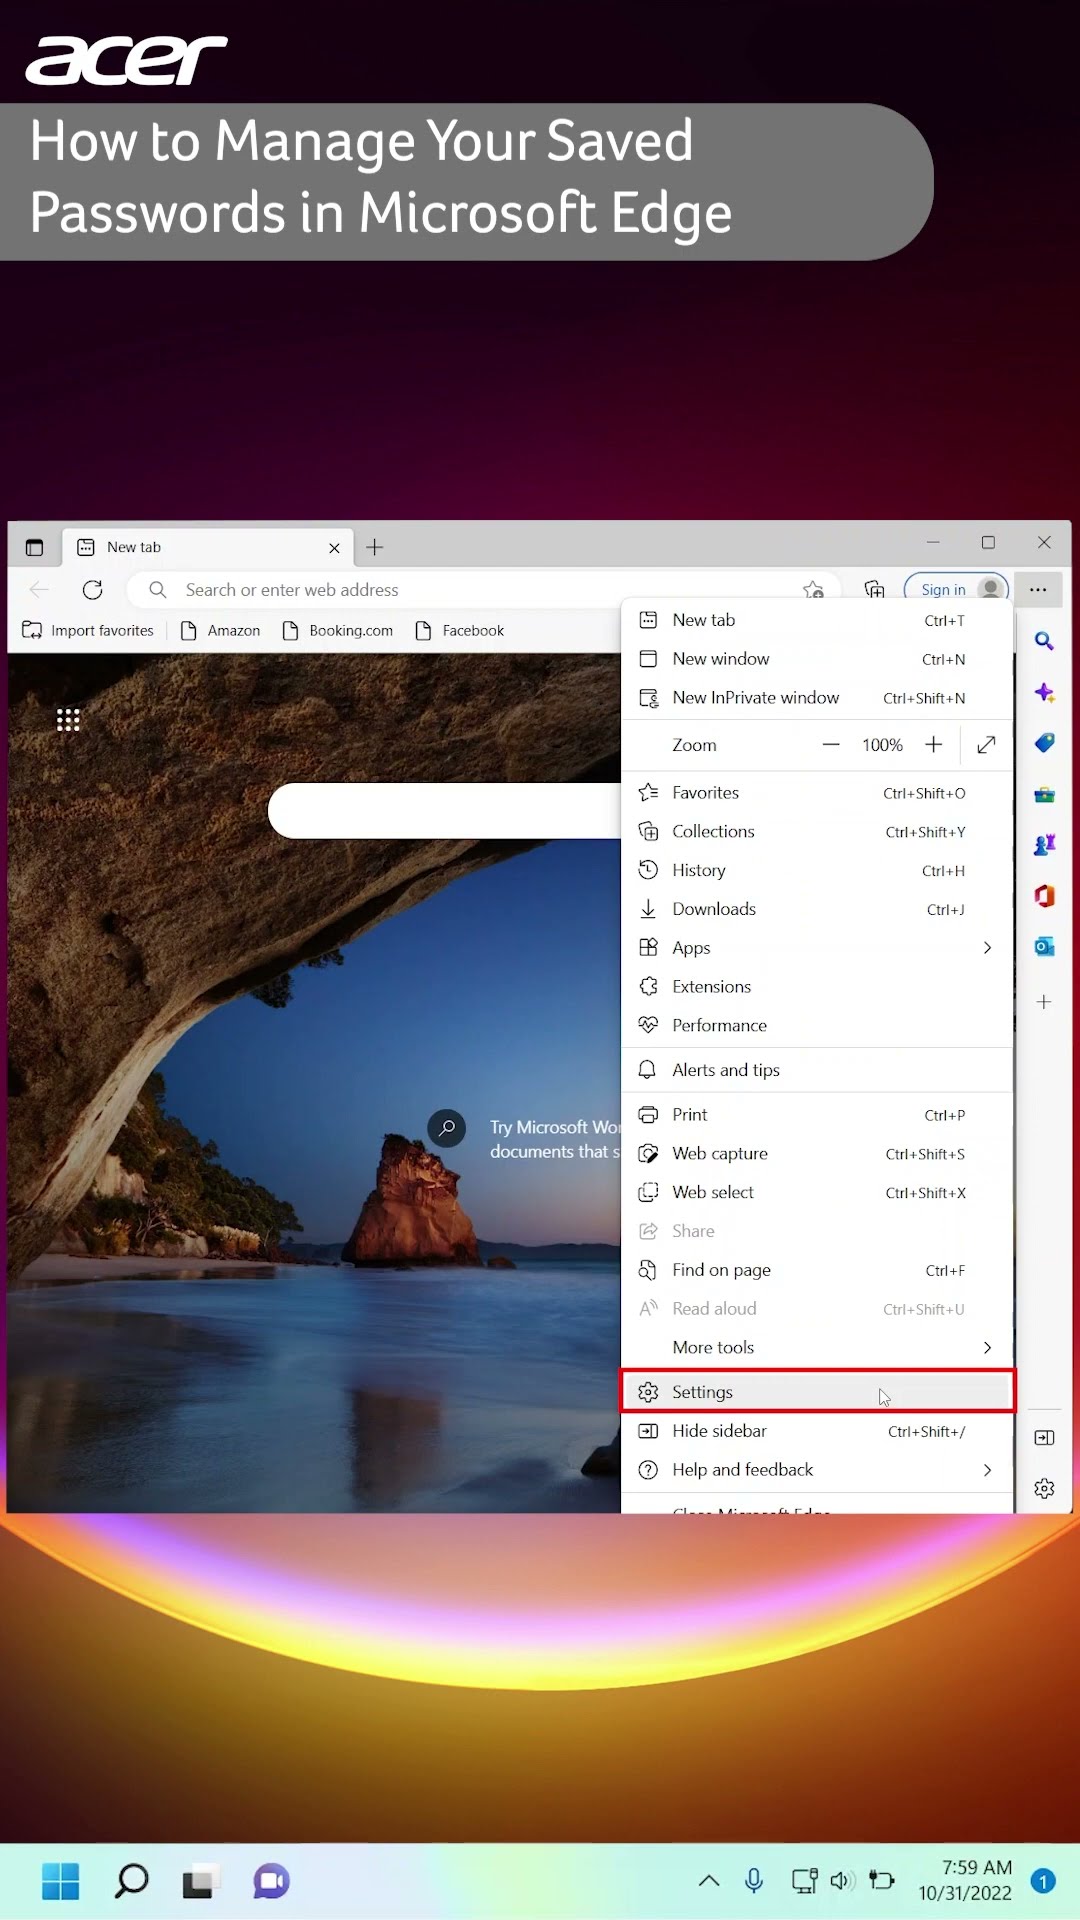The width and height of the screenshot is (1080, 1920).
Task: Reload the page with refresh icon
Action: 93,590
